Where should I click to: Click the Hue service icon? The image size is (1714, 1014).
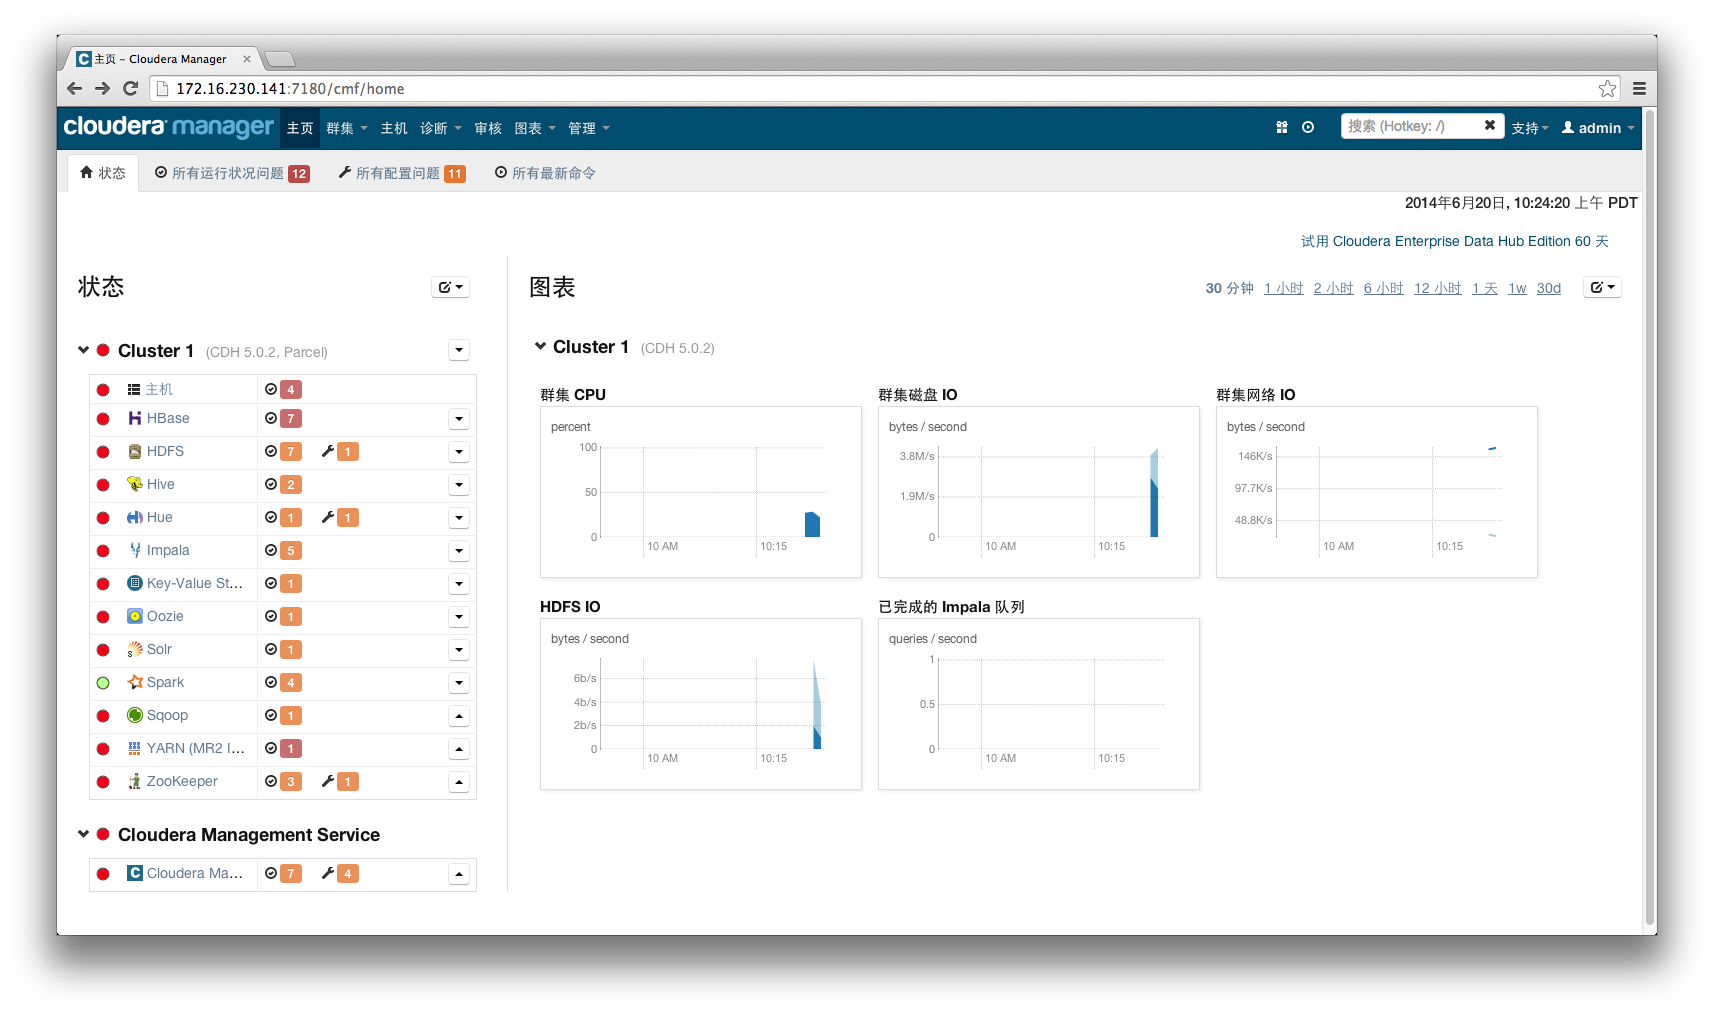coord(134,517)
